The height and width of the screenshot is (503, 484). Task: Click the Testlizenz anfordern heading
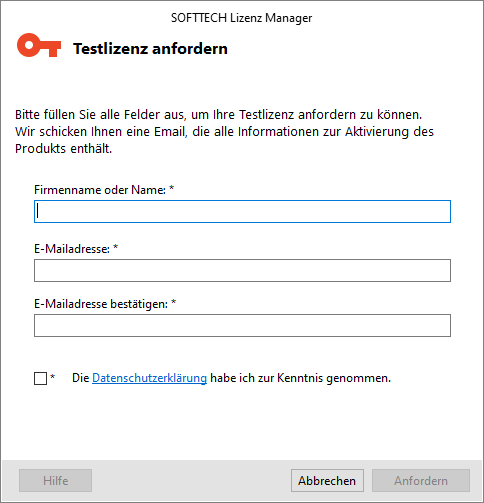pos(150,49)
